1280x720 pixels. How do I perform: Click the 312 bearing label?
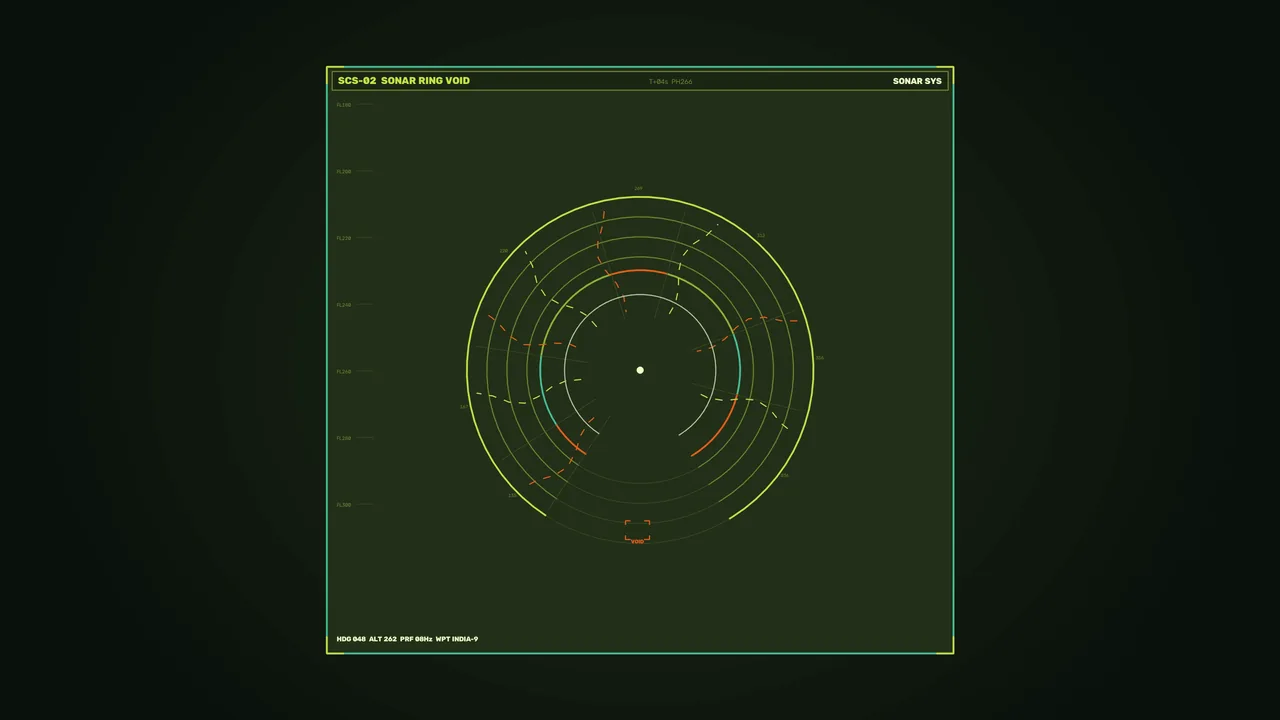point(761,236)
